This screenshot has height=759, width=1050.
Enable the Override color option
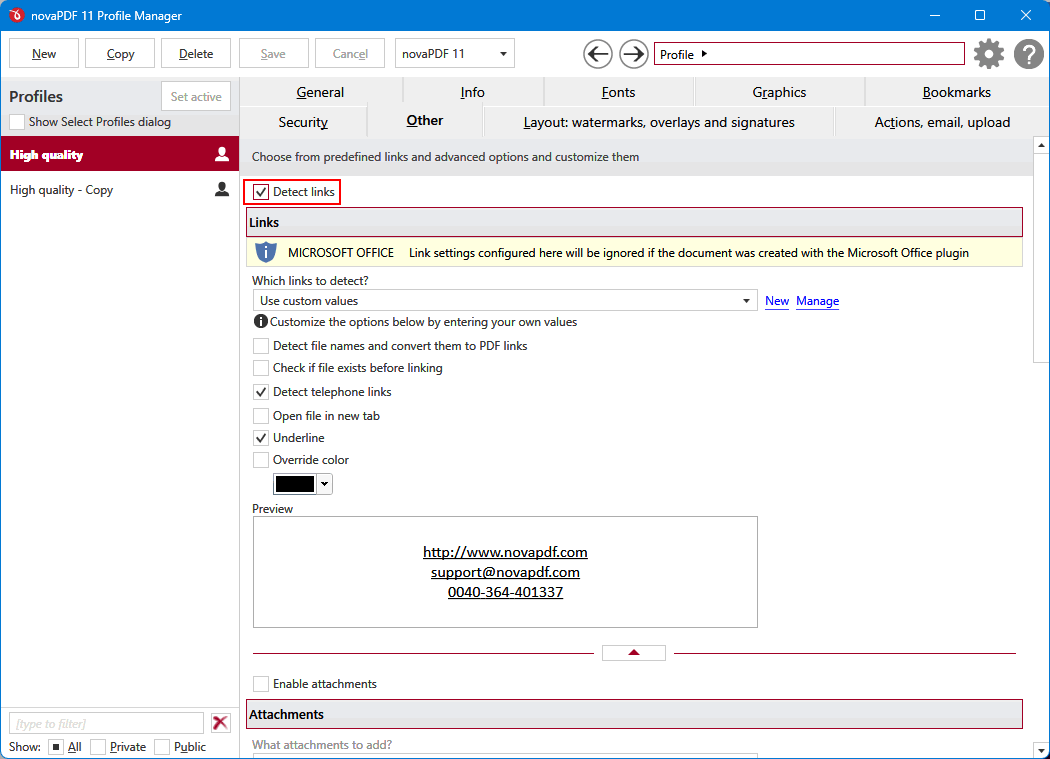pyautogui.click(x=261, y=460)
